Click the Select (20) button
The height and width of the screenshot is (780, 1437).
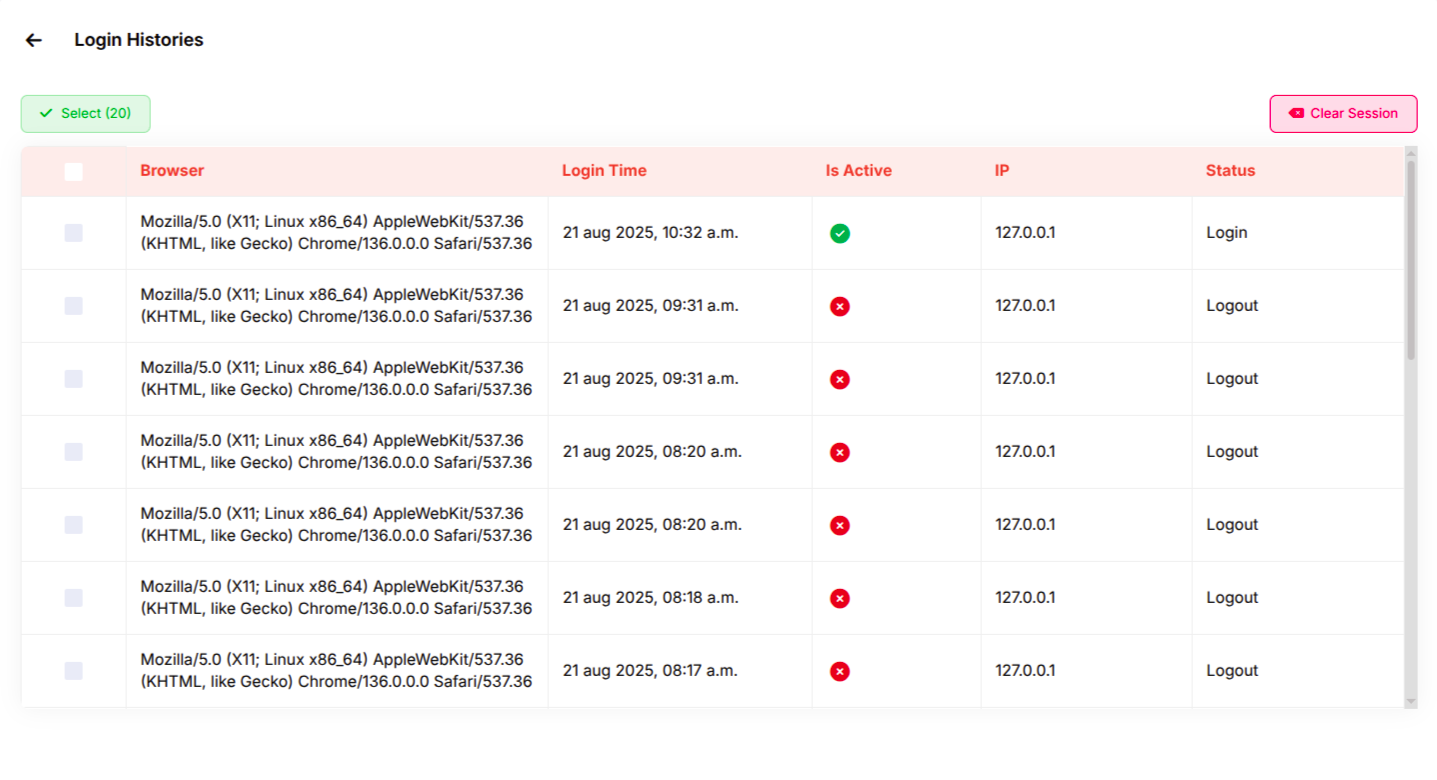point(85,113)
